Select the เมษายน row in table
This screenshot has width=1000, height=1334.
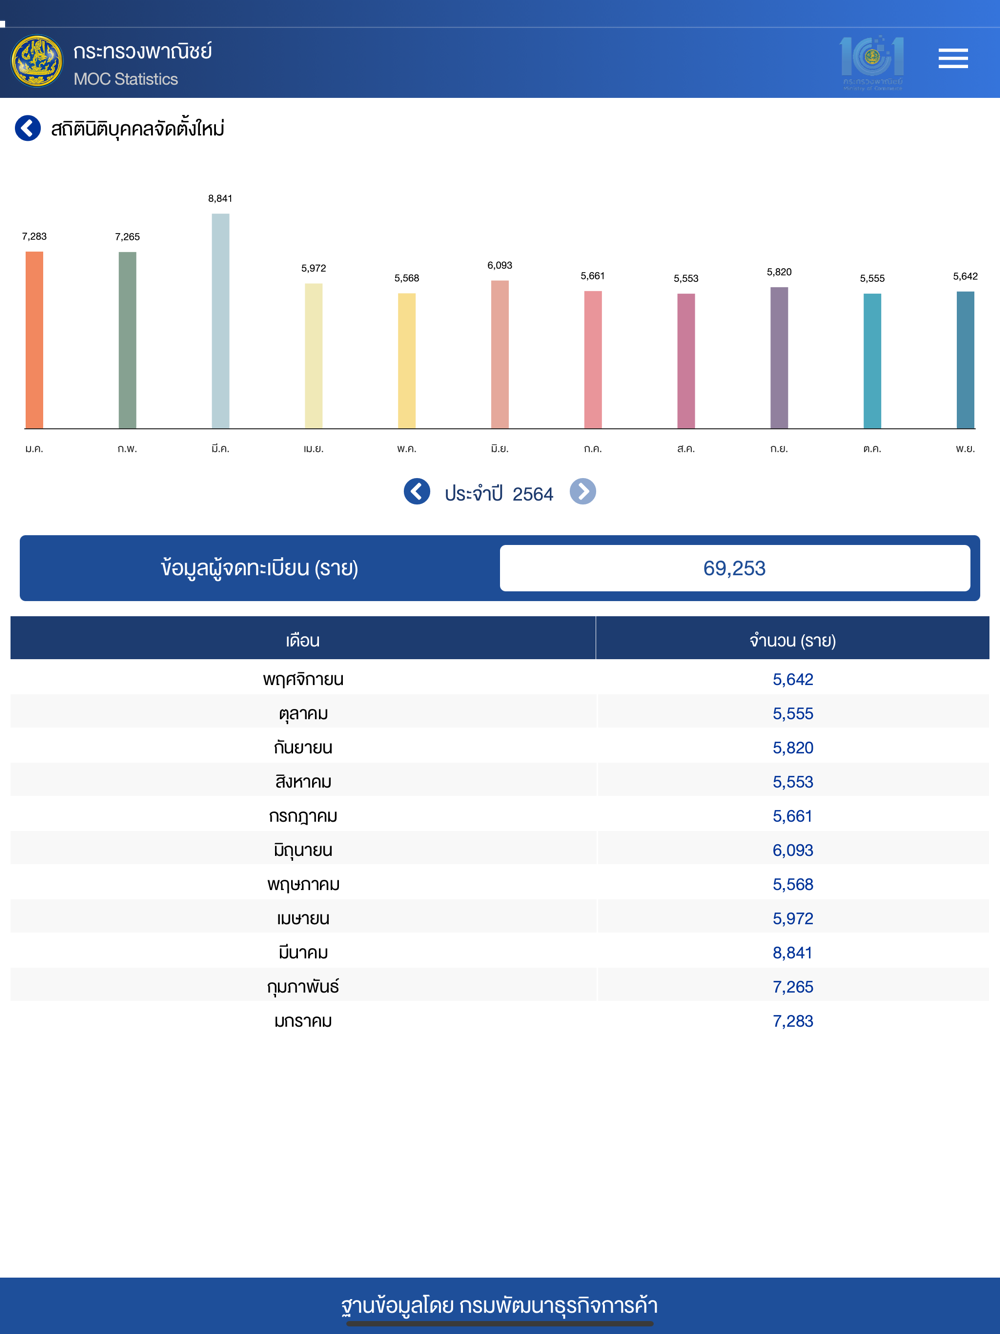500,918
